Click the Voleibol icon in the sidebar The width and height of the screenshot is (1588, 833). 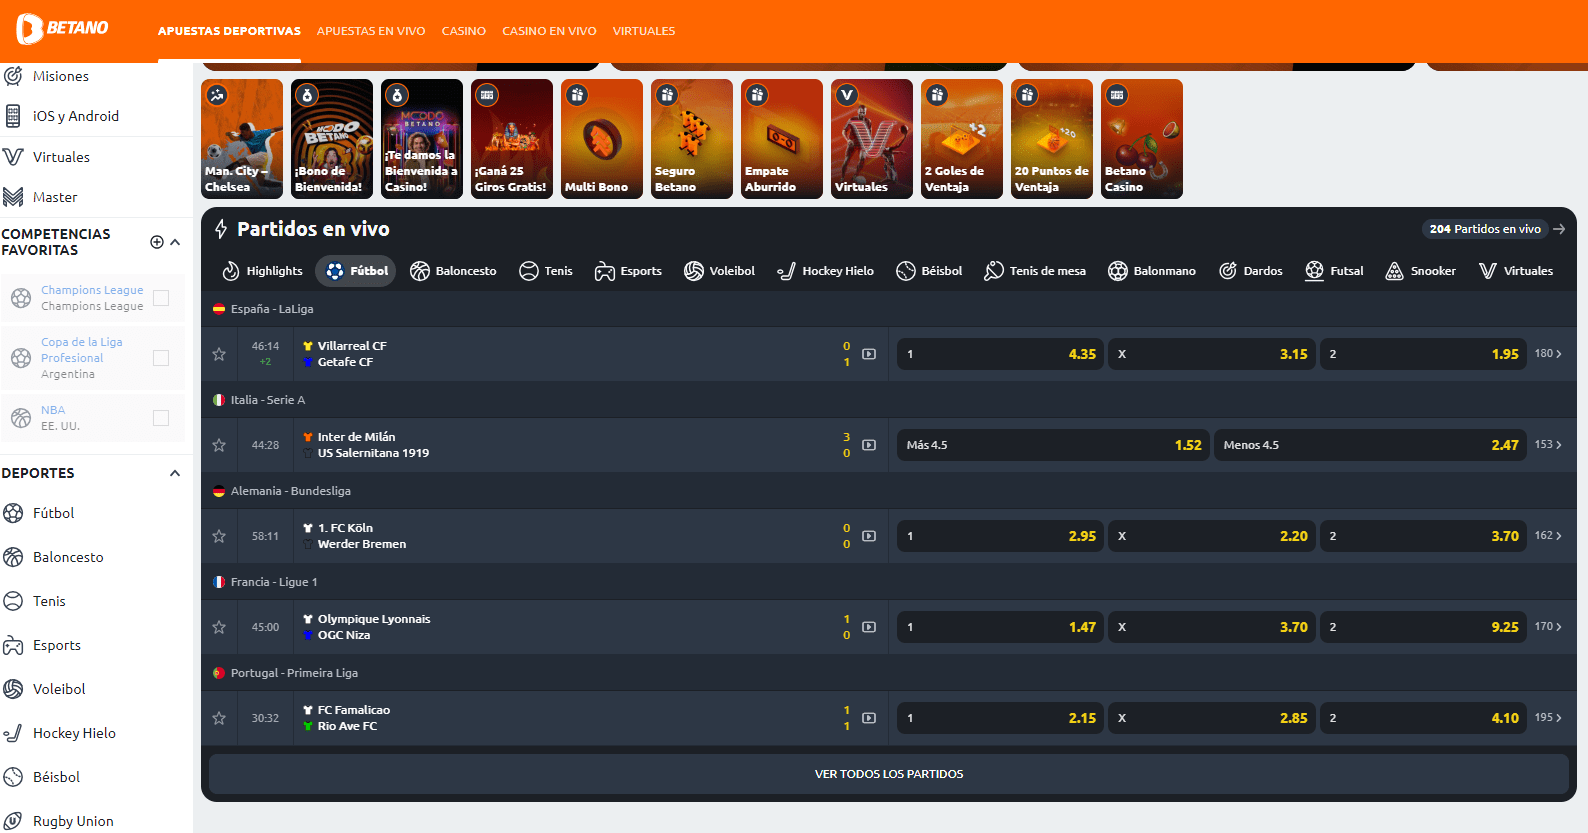pos(13,689)
